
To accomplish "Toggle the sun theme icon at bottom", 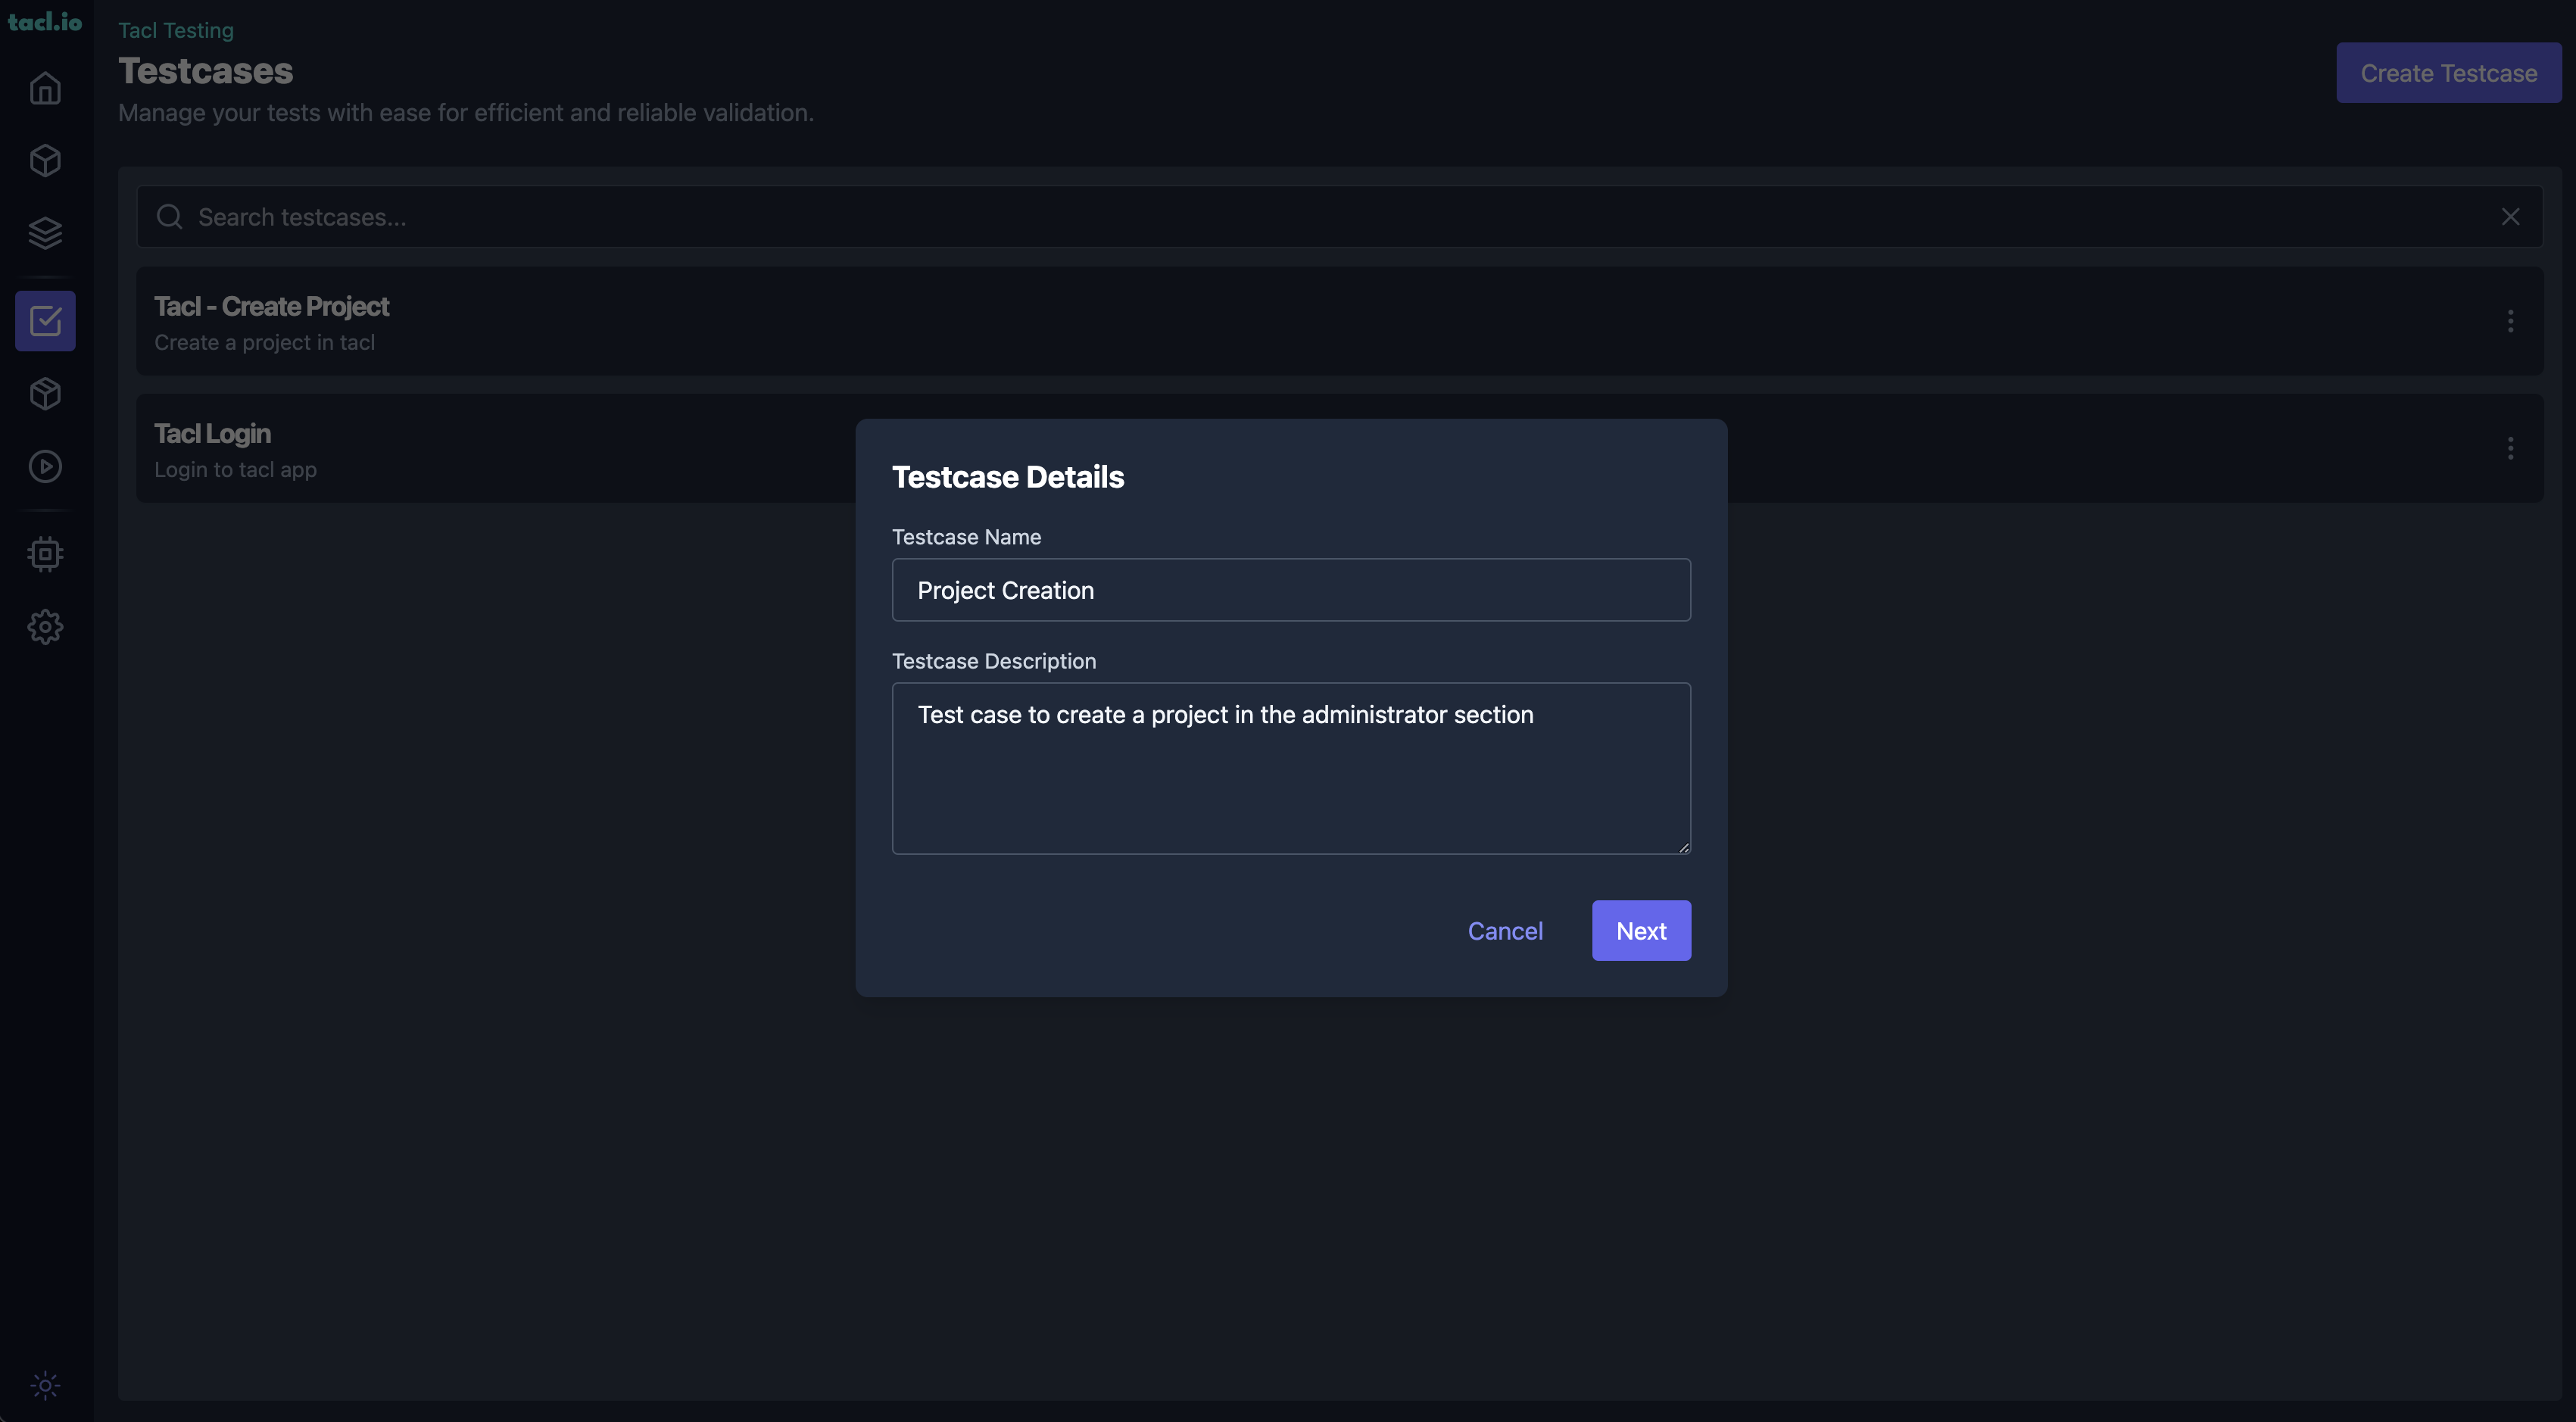I will click(45, 1385).
